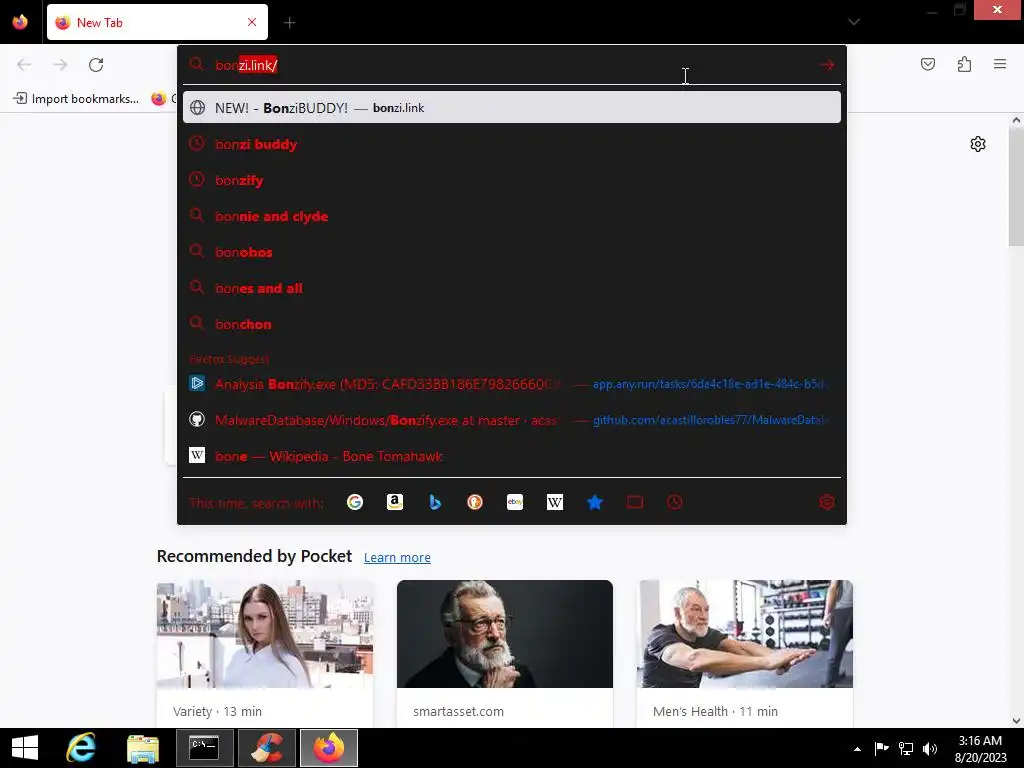Select the bonzi buddy history suggestion
Screen dimensions: 1024x768
tap(512, 144)
